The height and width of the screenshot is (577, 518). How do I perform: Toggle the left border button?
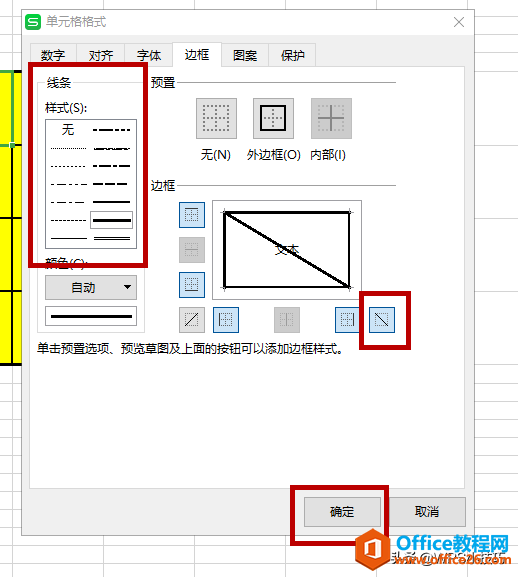click(x=226, y=320)
